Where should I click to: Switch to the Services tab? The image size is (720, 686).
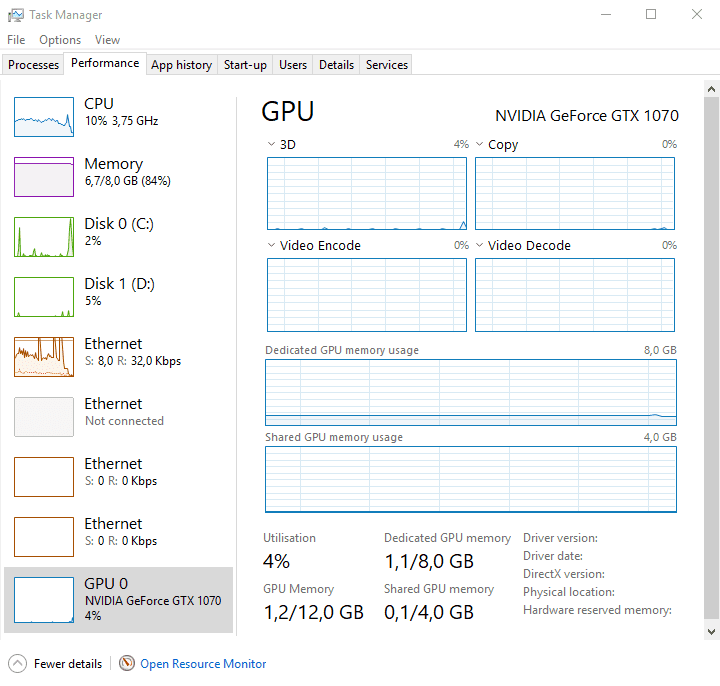tap(387, 65)
